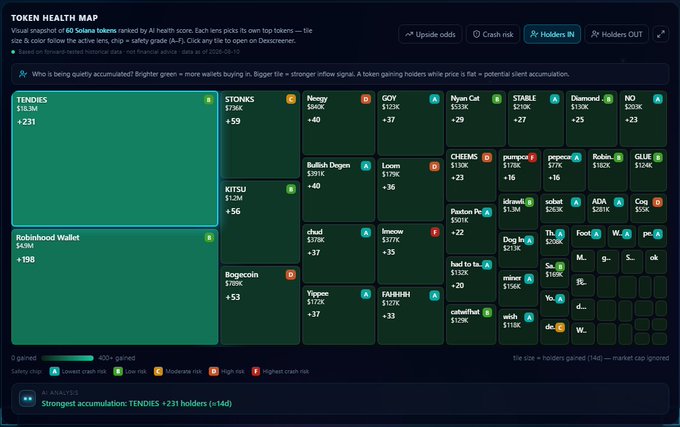The image size is (680, 427).
Task: Open the wish token tile
Action: click(518, 327)
